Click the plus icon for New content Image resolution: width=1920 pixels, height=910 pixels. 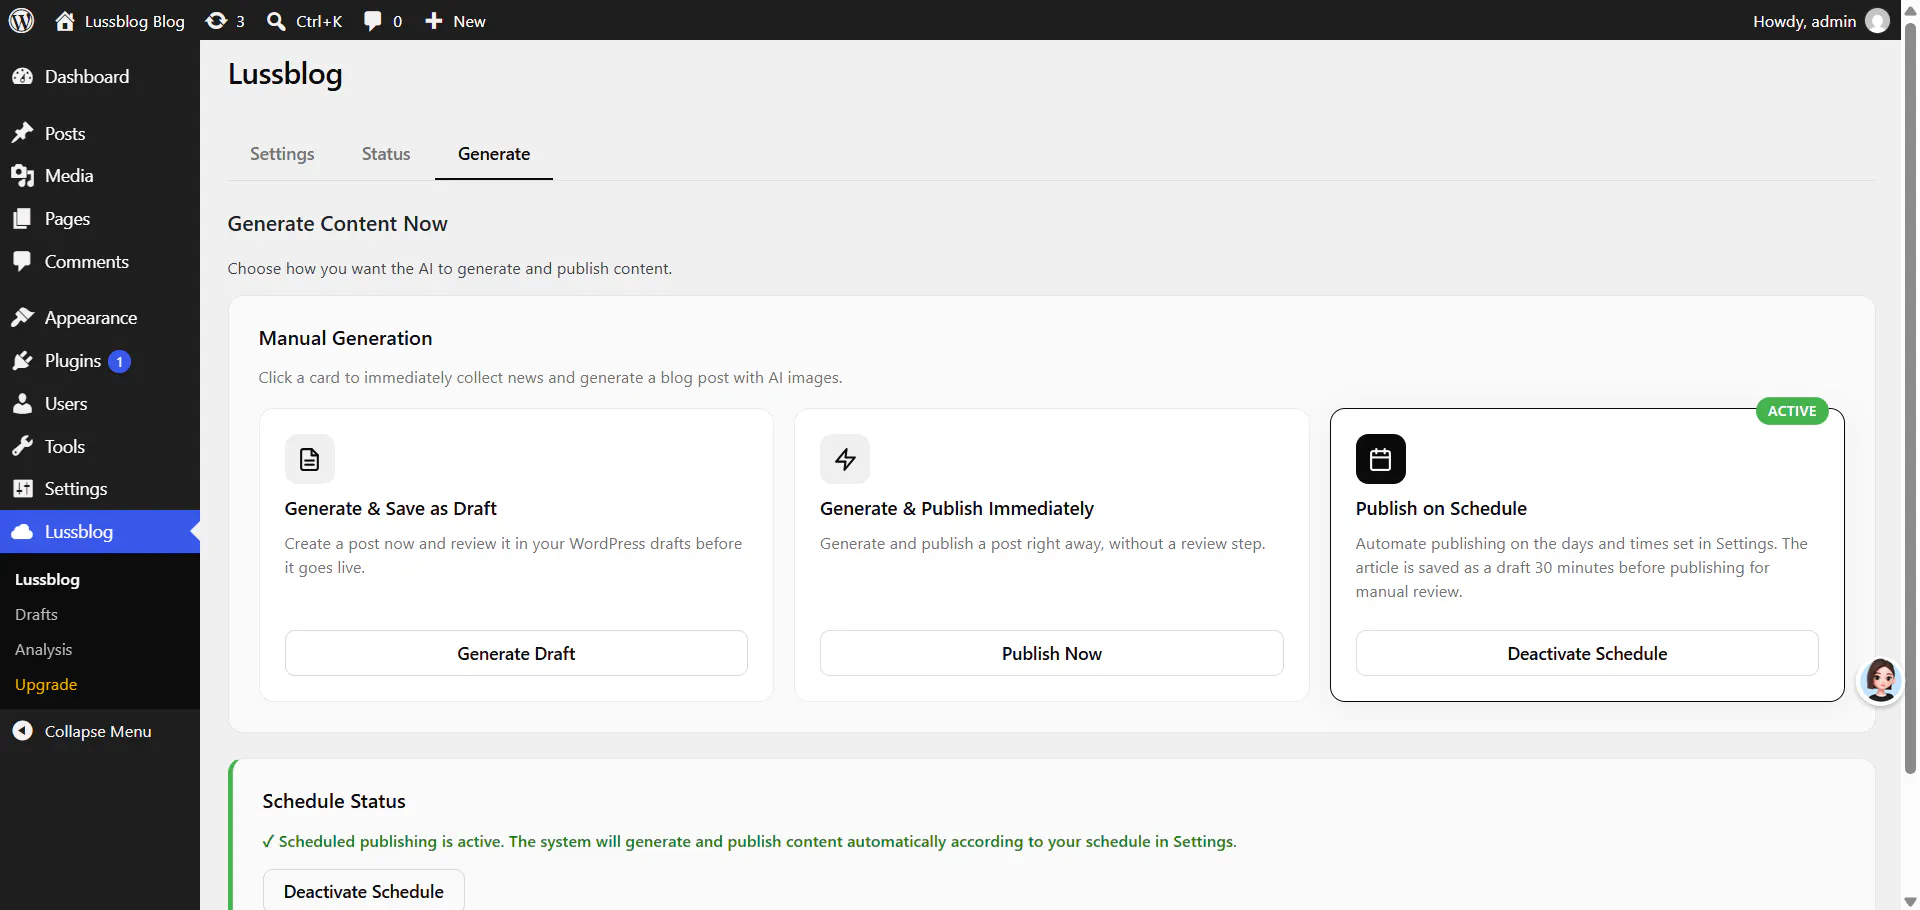[434, 21]
